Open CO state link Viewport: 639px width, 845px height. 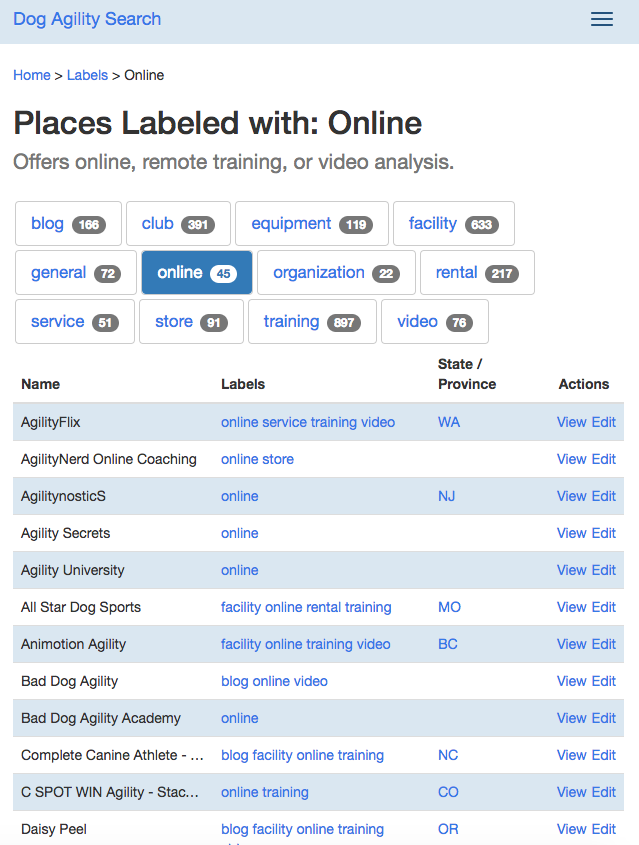pyautogui.click(x=448, y=792)
